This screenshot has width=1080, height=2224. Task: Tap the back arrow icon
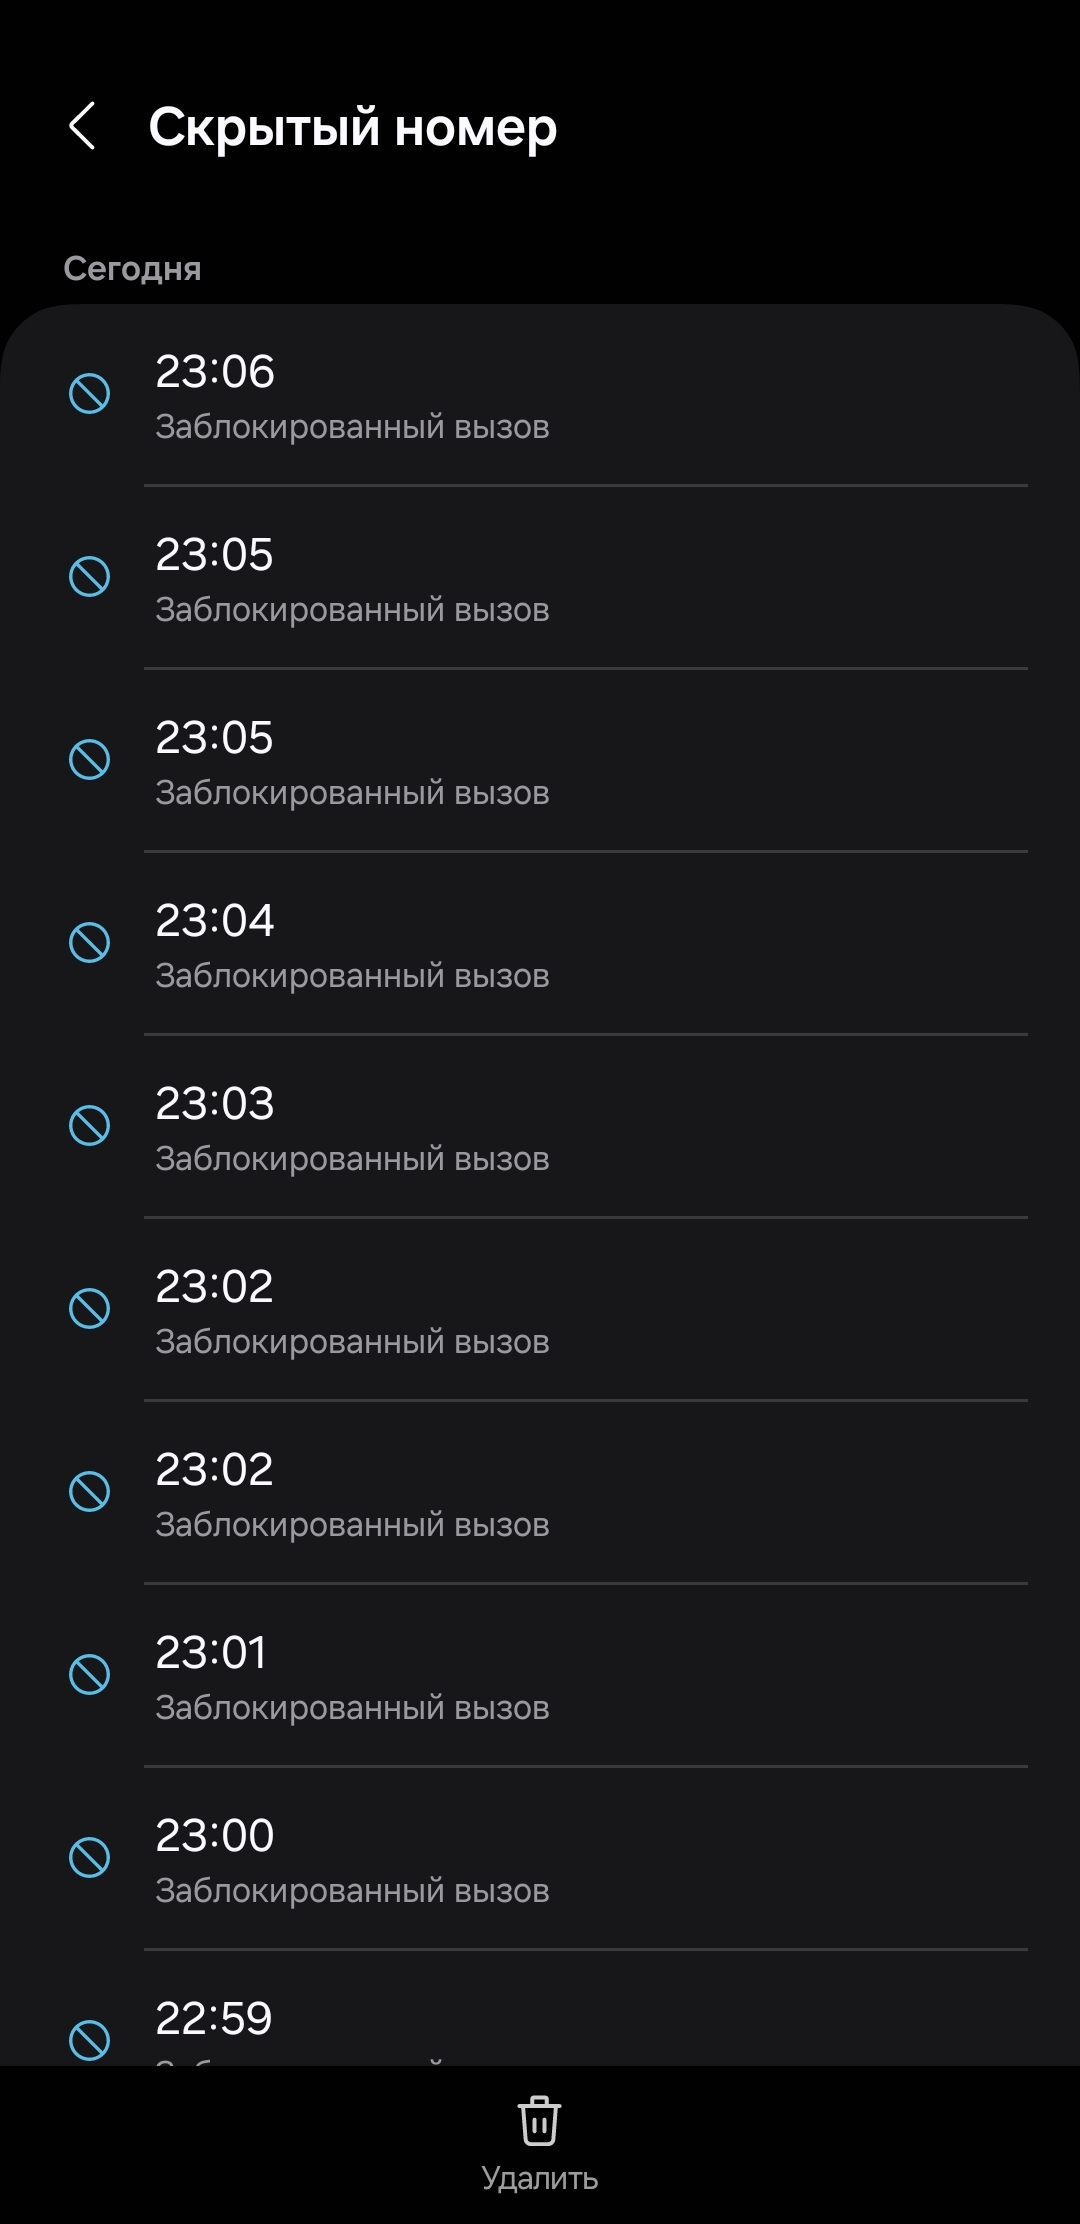coord(83,126)
